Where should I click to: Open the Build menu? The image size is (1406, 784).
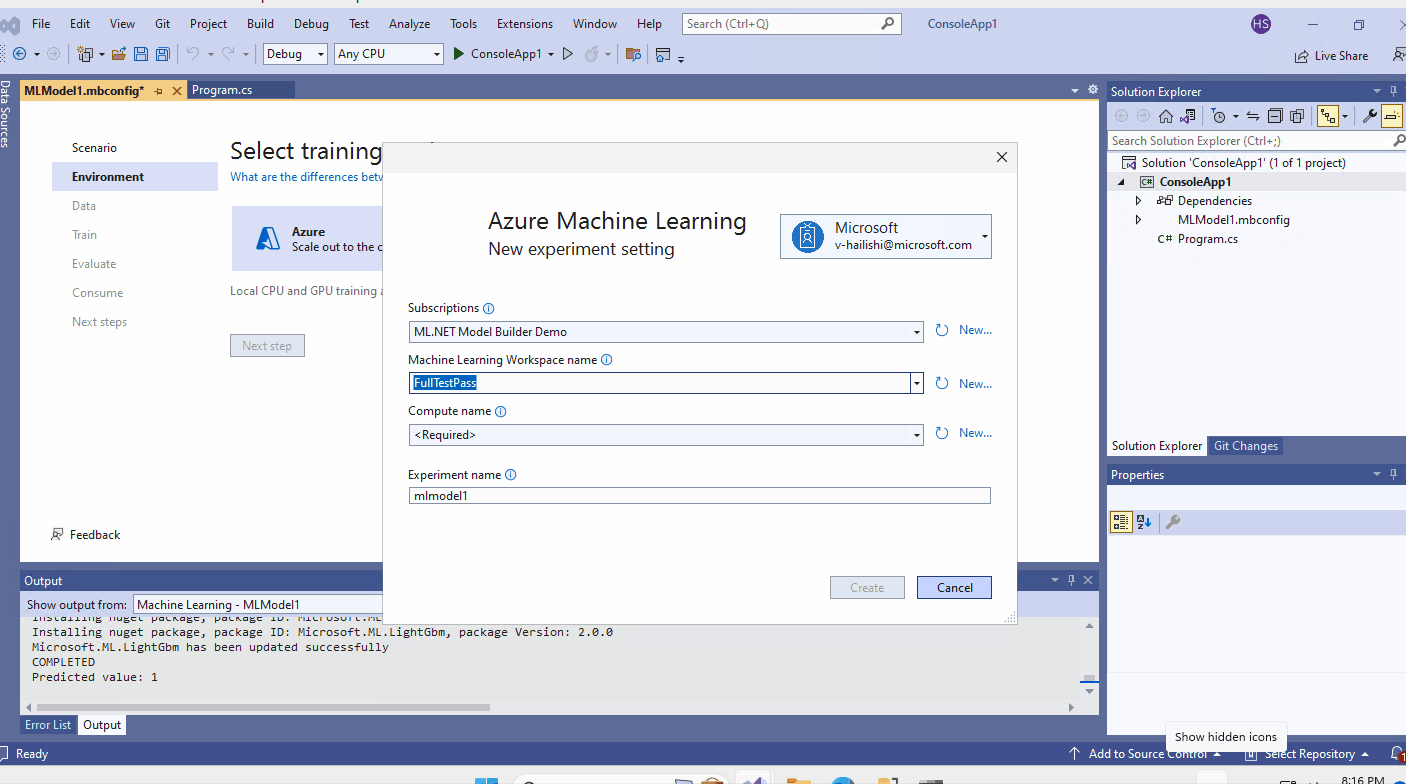coord(260,24)
